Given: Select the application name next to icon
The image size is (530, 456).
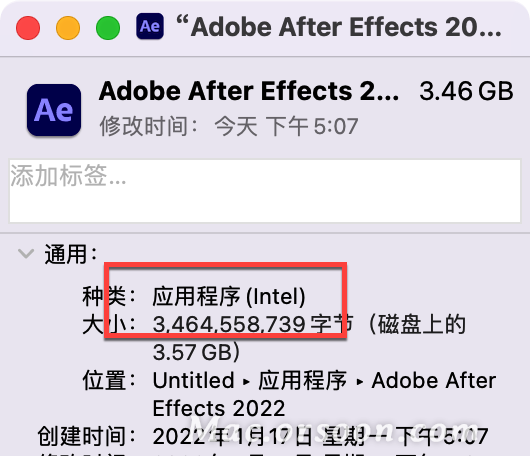Looking at the screenshot, I should 249,91.
